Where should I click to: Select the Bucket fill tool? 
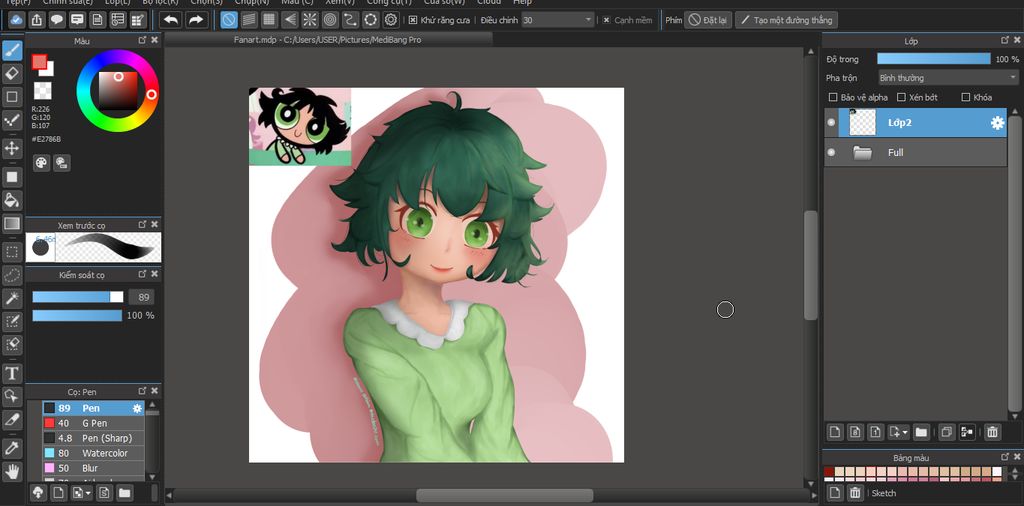pyautogui.click(x=12, y=200)
